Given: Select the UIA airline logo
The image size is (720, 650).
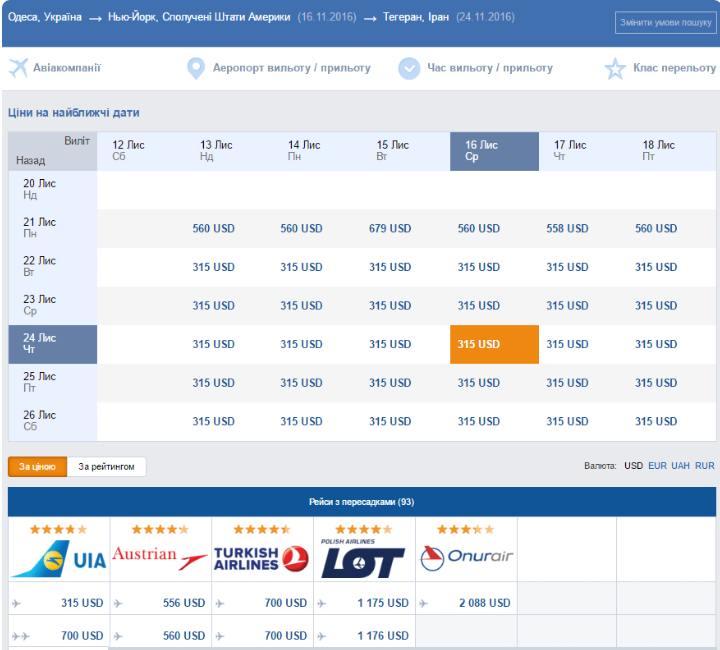Looking at the screenshot, I should 58,559.
